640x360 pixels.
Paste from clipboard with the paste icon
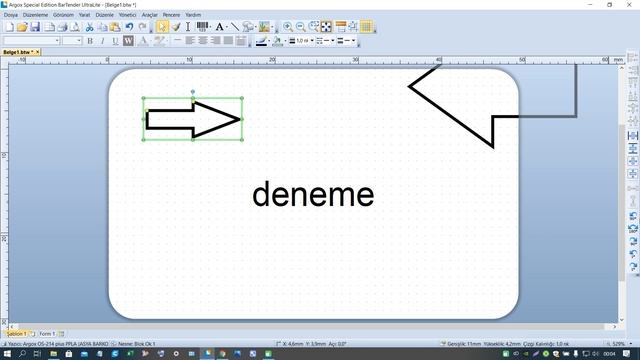coord(116,27)
